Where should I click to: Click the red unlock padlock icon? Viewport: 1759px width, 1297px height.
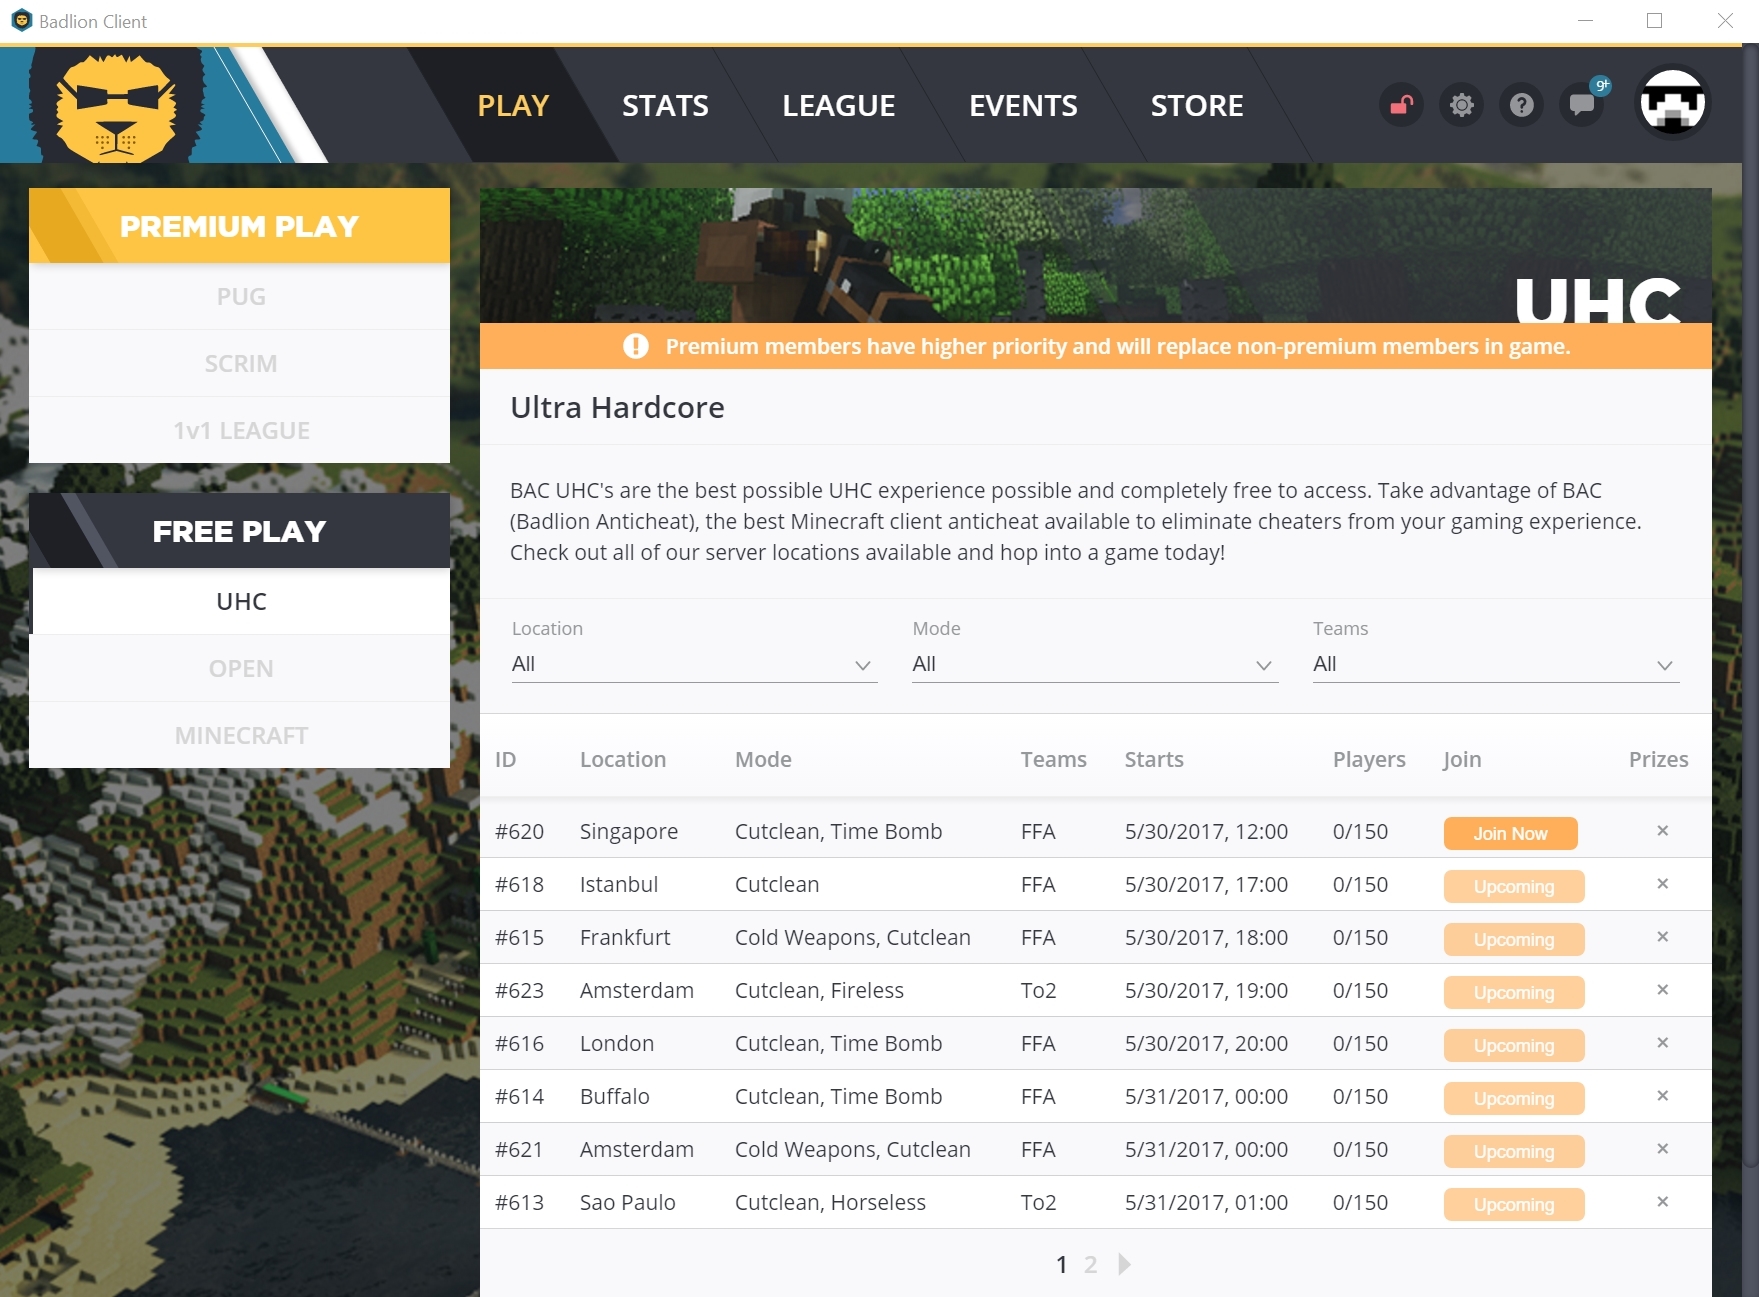(x=1402, y=105)
